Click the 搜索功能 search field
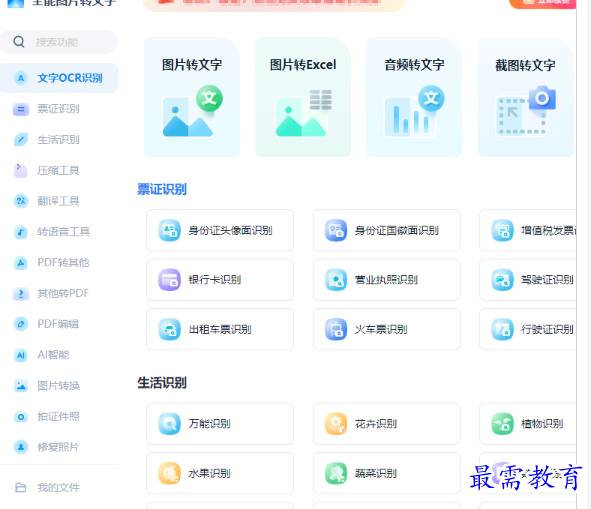Viewport: 591px width, 509px height. [x=59, y=42]
